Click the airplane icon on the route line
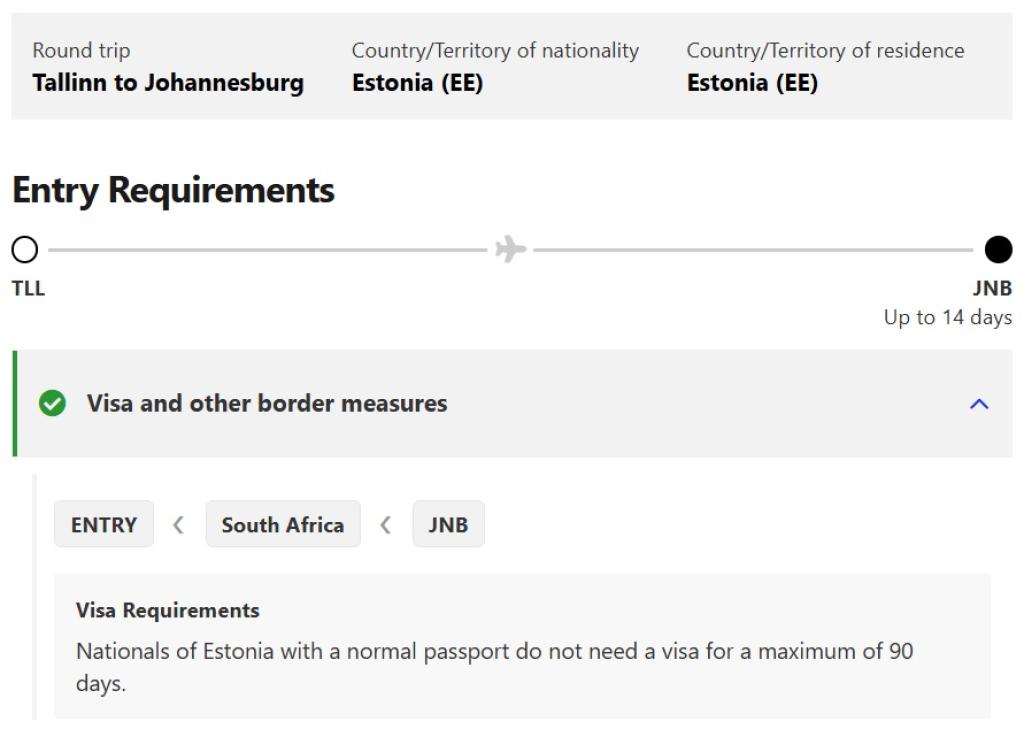Viewport: 1024px width, 729px height. coord(510,249)
